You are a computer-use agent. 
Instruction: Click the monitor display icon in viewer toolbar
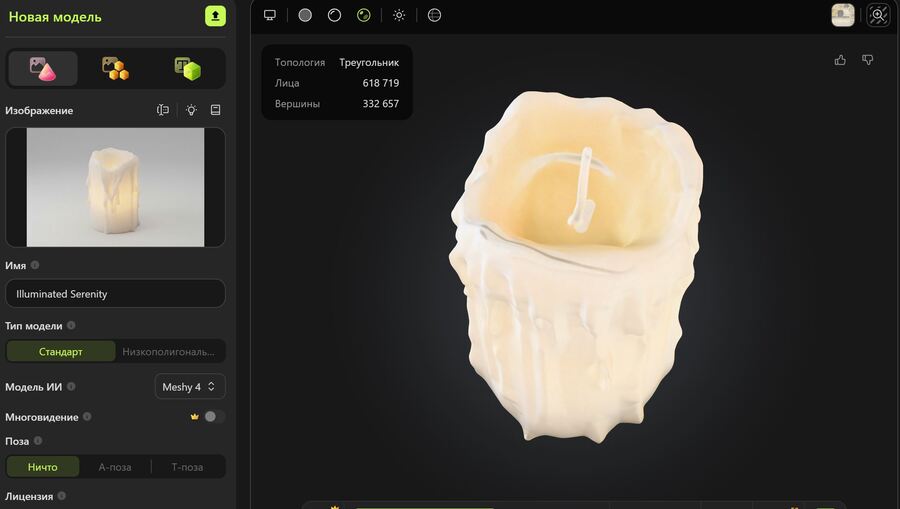270,15
